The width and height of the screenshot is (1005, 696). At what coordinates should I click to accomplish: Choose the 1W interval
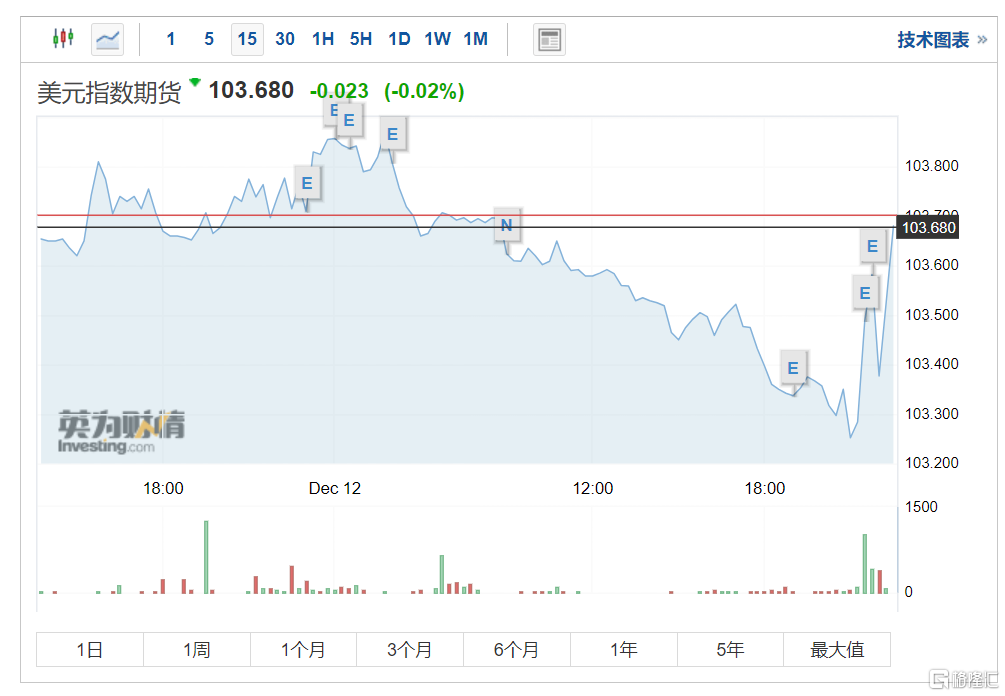click(437, 39)
